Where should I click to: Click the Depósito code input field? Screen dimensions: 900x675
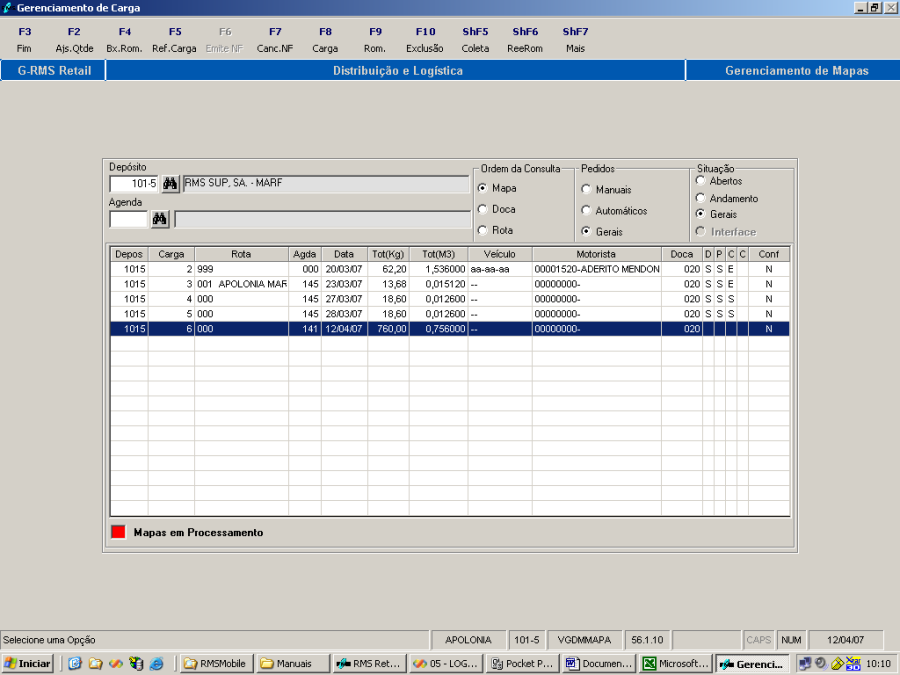[134, 184]
